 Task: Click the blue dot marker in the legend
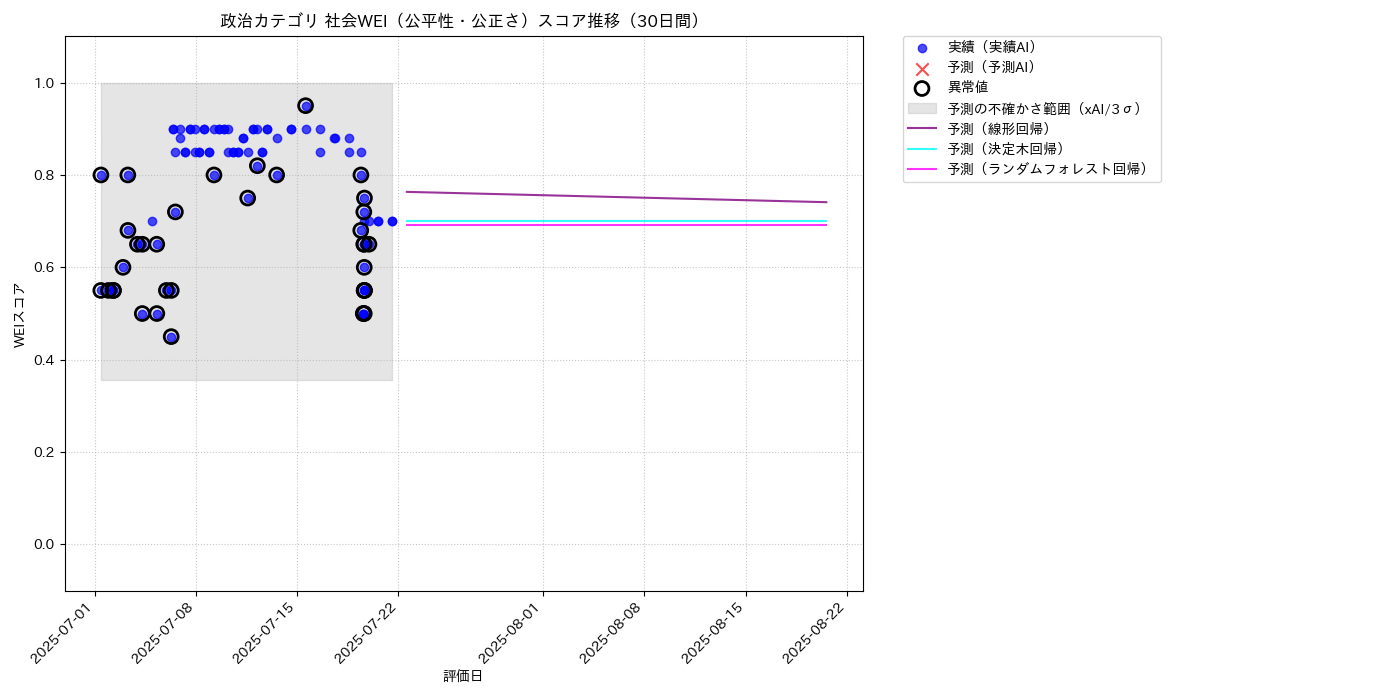922,48
